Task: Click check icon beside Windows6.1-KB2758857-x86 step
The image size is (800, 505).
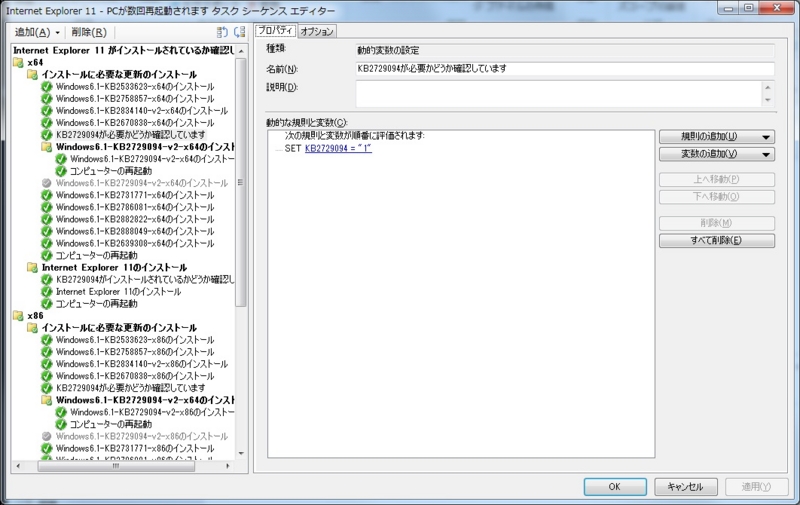Action: (47, 352)
